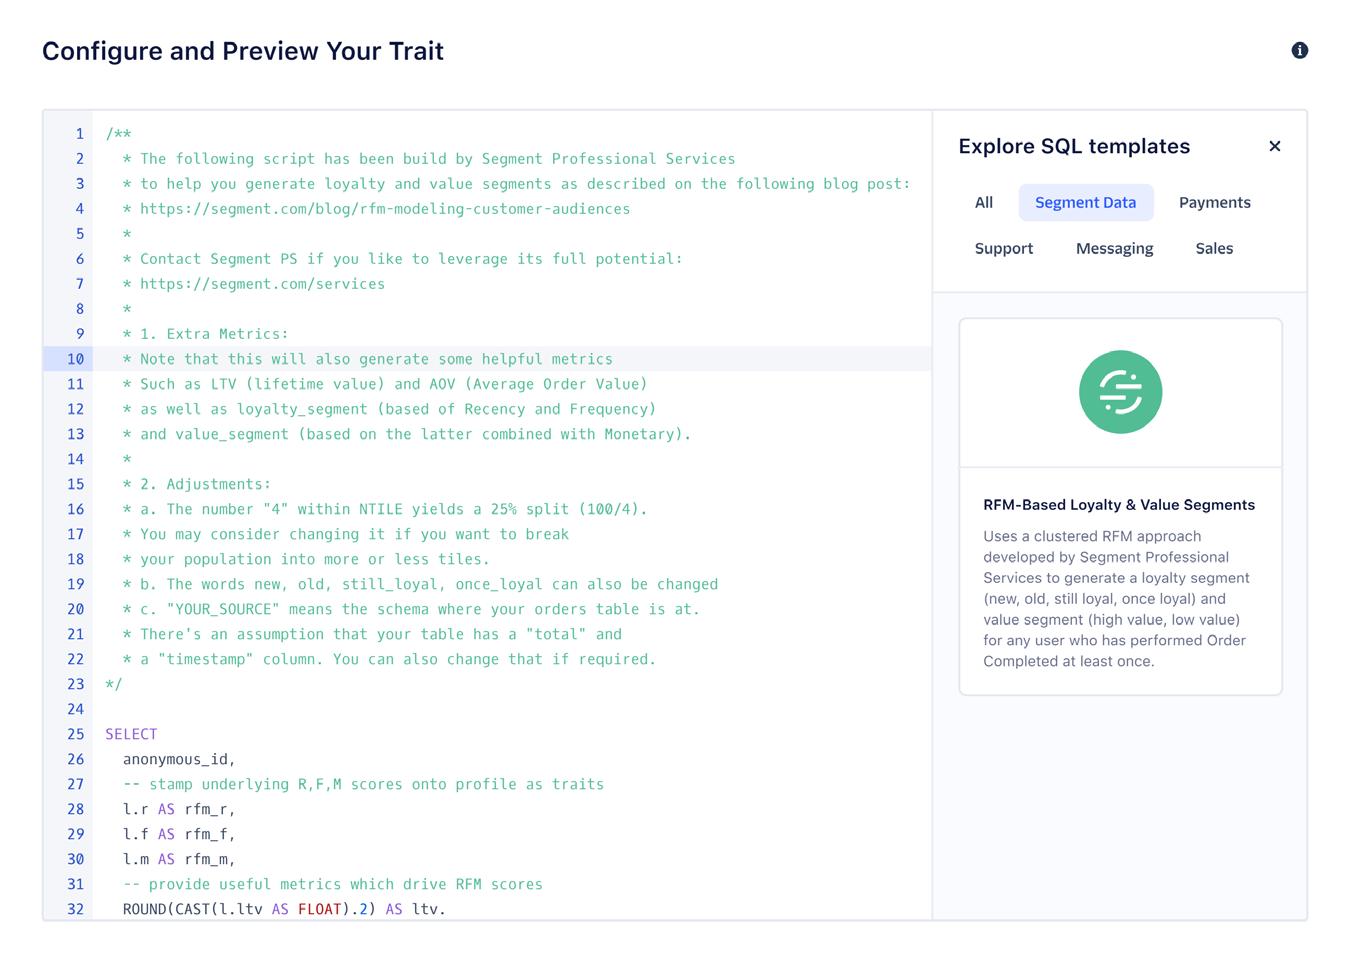1350x963 pixels.
Task: Click line number 10 in the gutter
Action: tap(76, 359)
